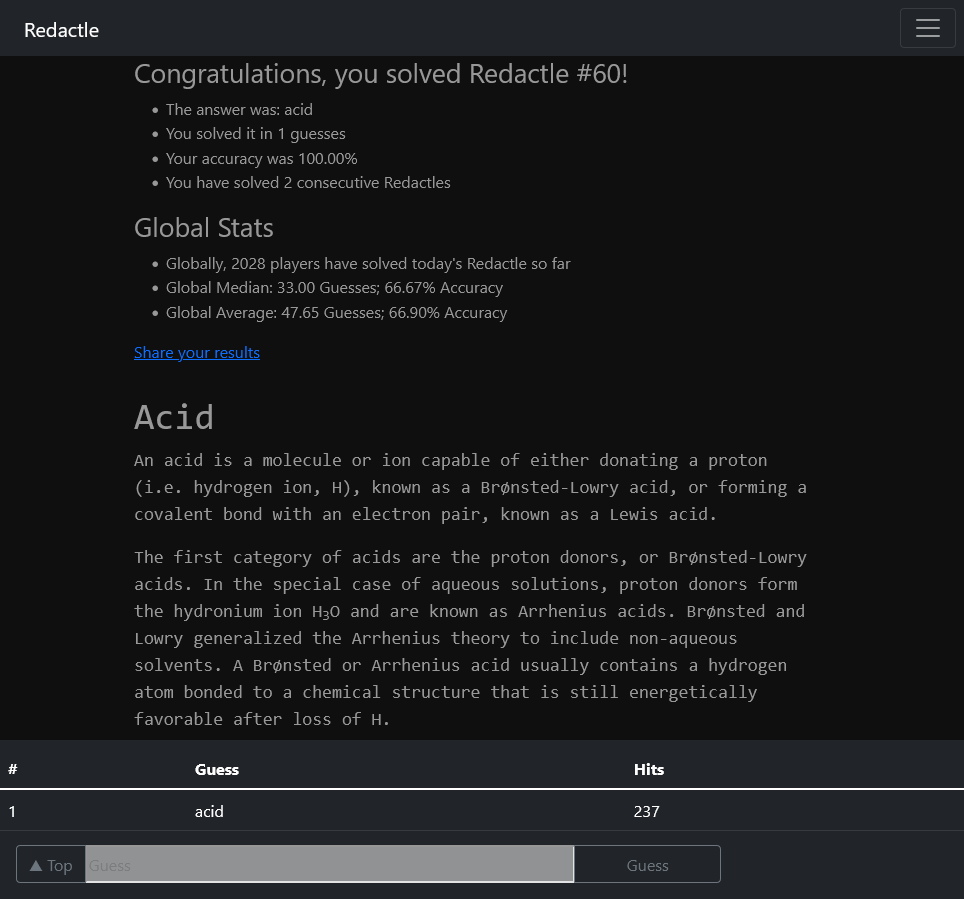This screenshot has height=899, width=964.
Task: Click the Guess column header
Action: point(217,769)
